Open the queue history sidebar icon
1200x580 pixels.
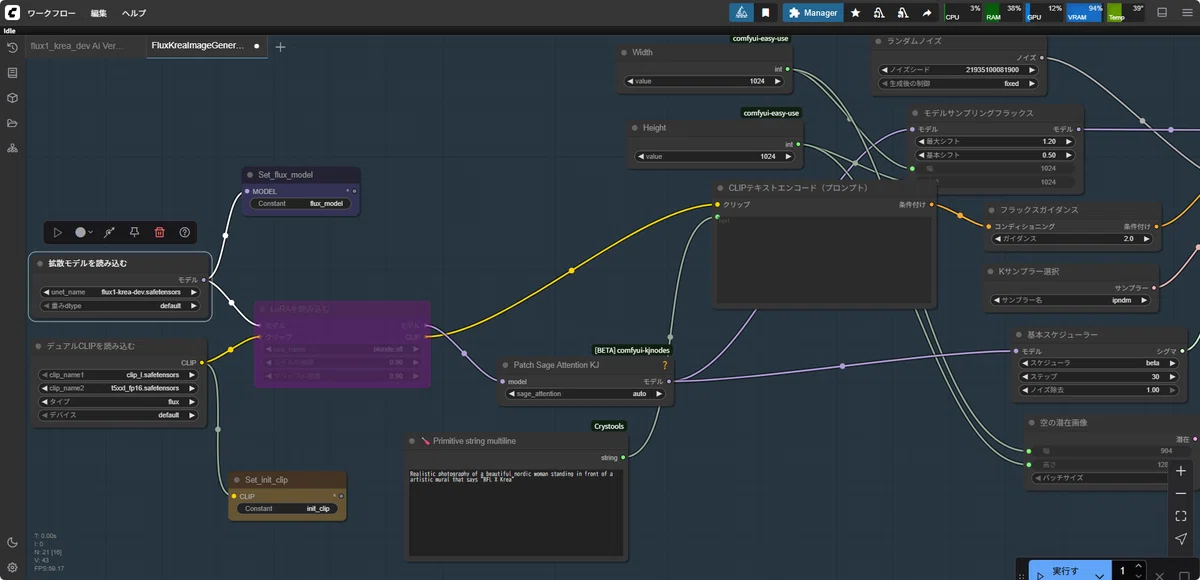tap(12, 47)
